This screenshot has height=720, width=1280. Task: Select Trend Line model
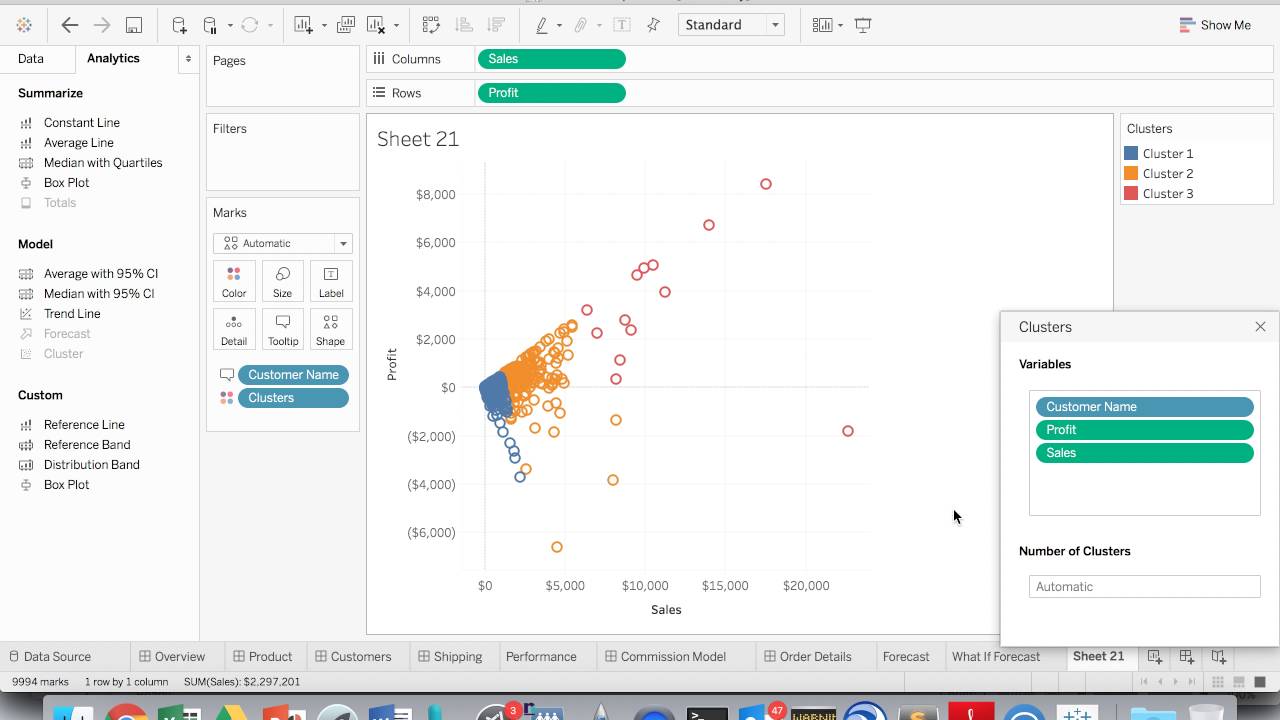72,314
